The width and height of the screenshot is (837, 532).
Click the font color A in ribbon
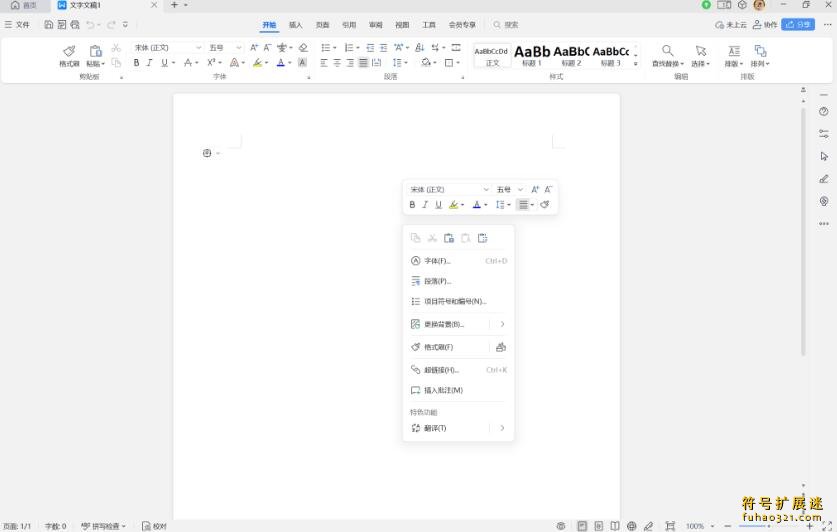point(281,63)
